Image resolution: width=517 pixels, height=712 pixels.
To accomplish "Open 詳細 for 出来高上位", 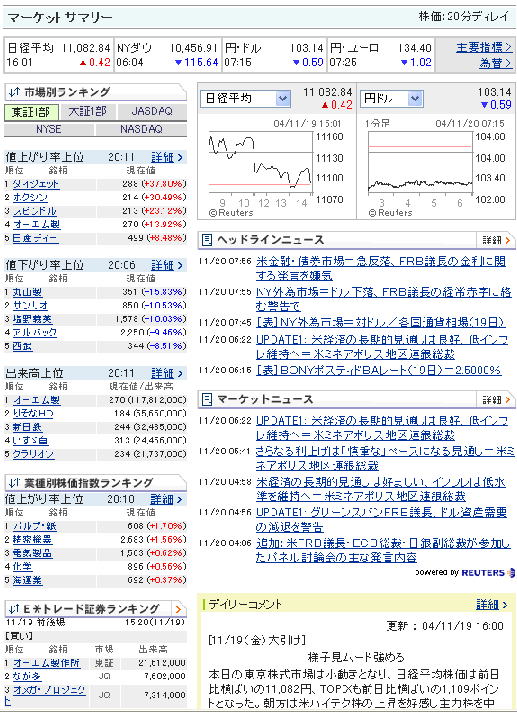I will point(167,374).
